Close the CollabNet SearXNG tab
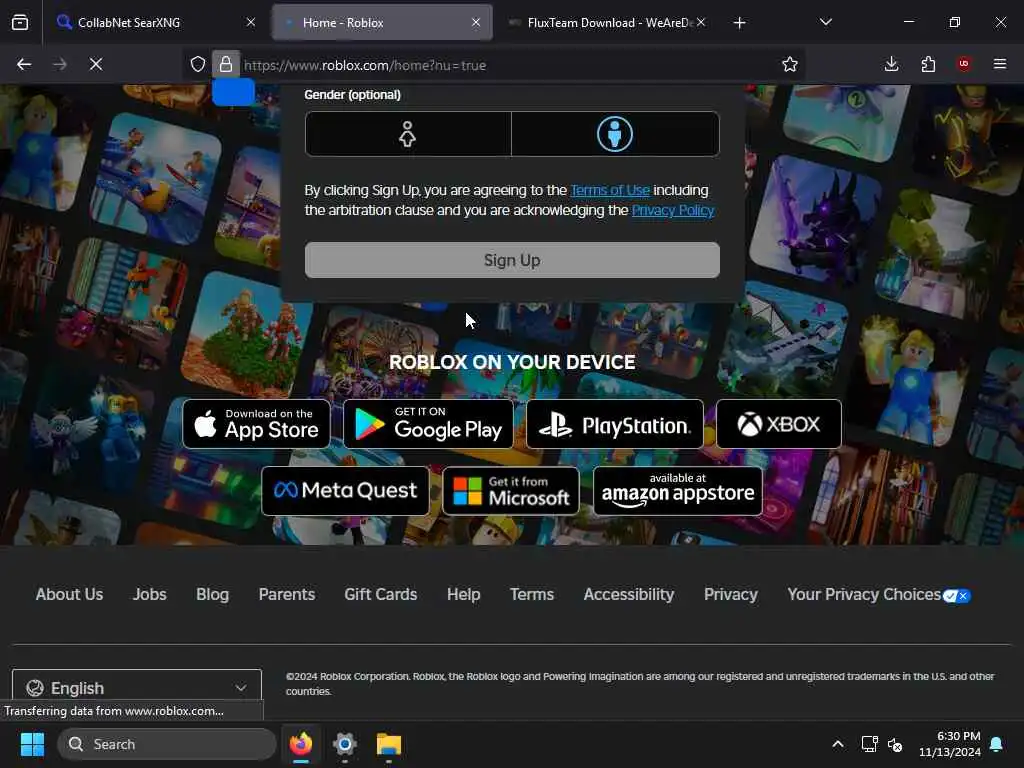This screenshot has height=768, width=1024. (251, 22)
